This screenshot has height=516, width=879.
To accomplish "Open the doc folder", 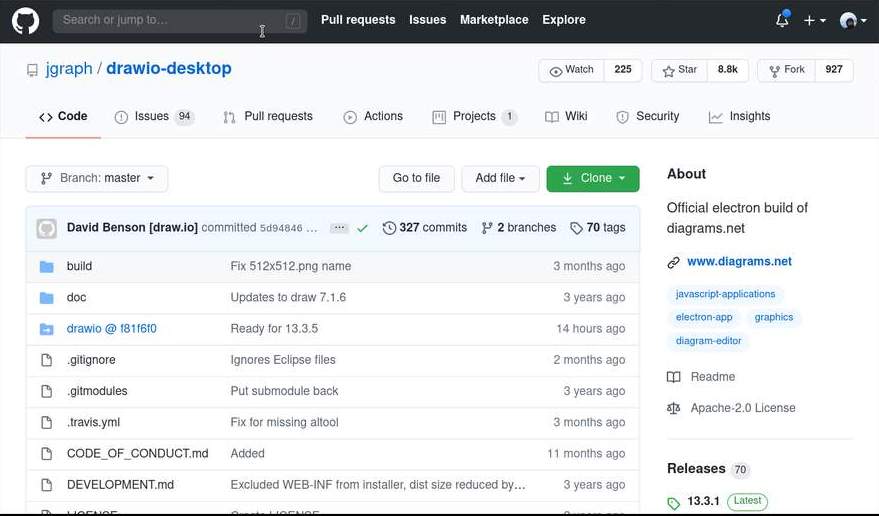I will point(76,297).
